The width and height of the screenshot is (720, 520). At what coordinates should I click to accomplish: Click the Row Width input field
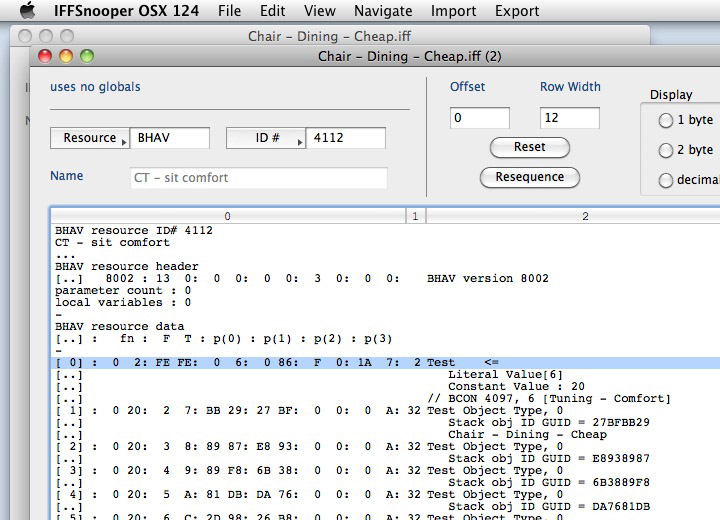(569, 118)
